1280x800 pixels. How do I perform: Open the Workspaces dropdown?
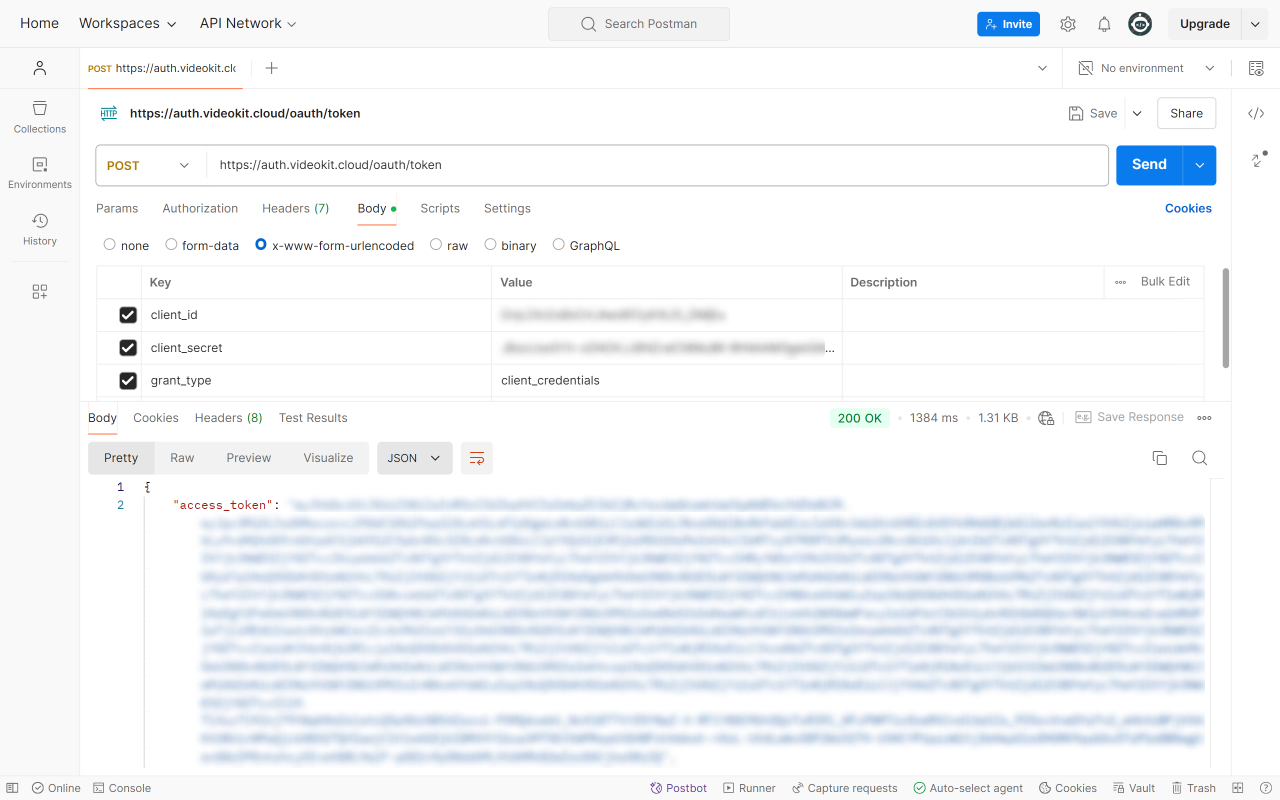tap(128, 23)
